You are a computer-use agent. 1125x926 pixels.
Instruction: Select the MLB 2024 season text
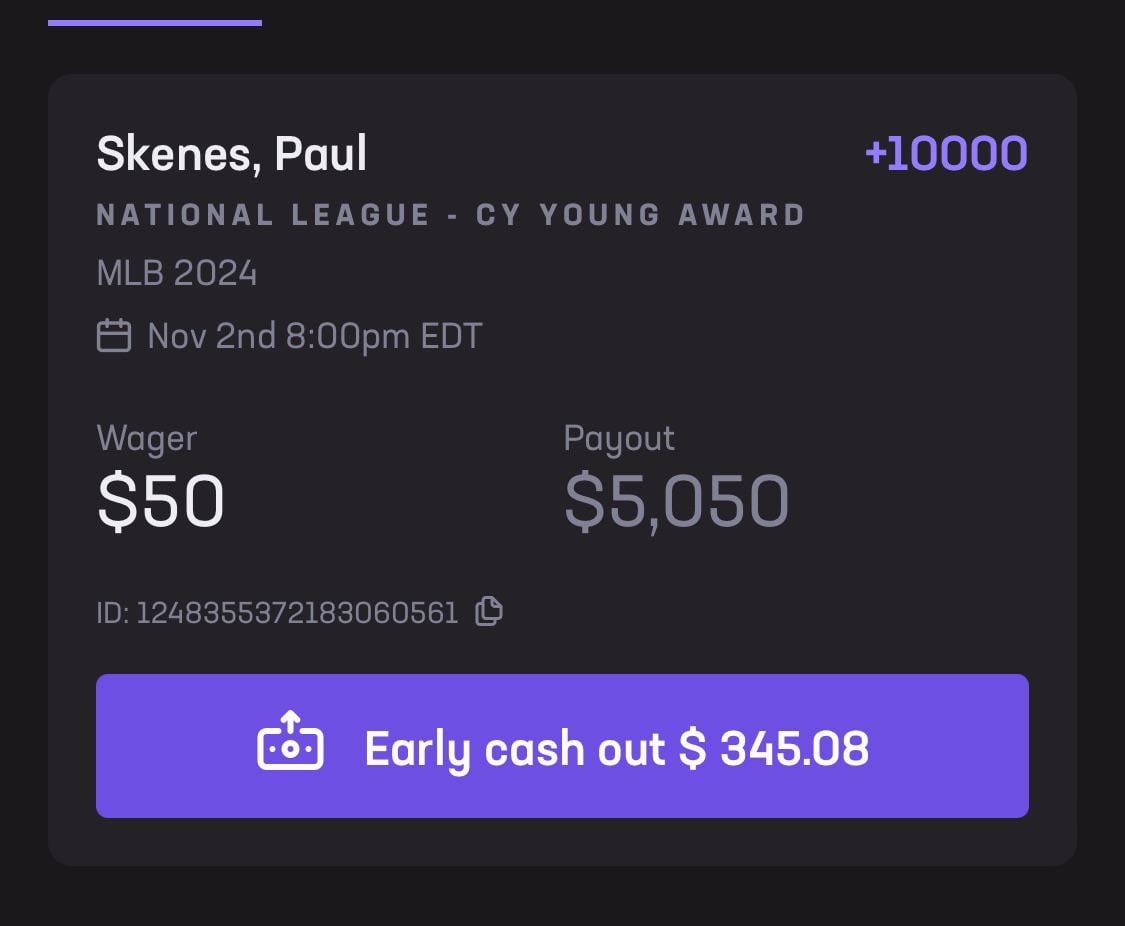tap(176, 272)
